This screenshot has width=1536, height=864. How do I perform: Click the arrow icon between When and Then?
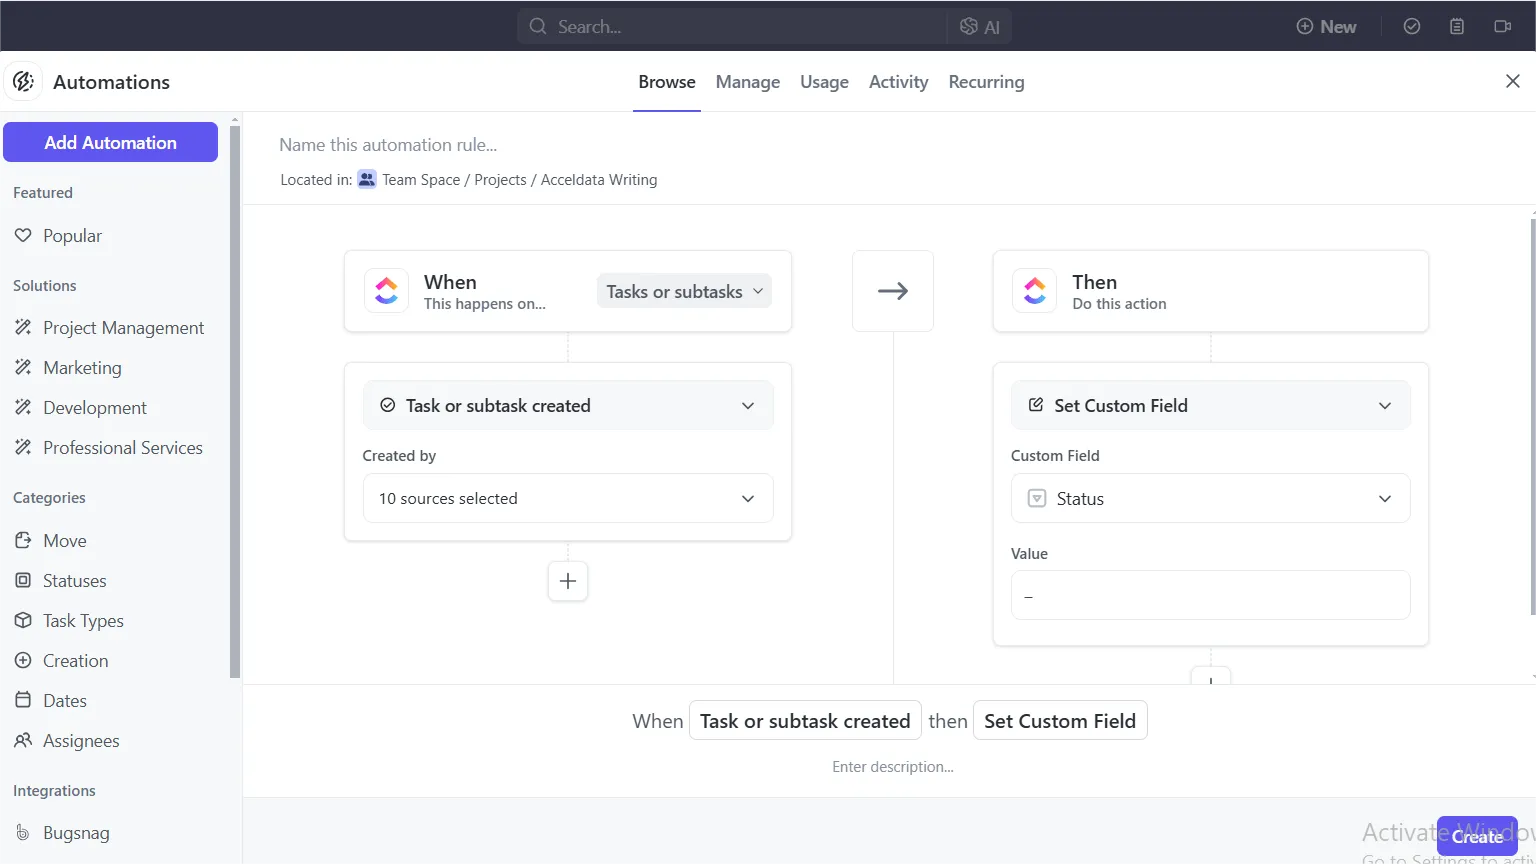893,291
